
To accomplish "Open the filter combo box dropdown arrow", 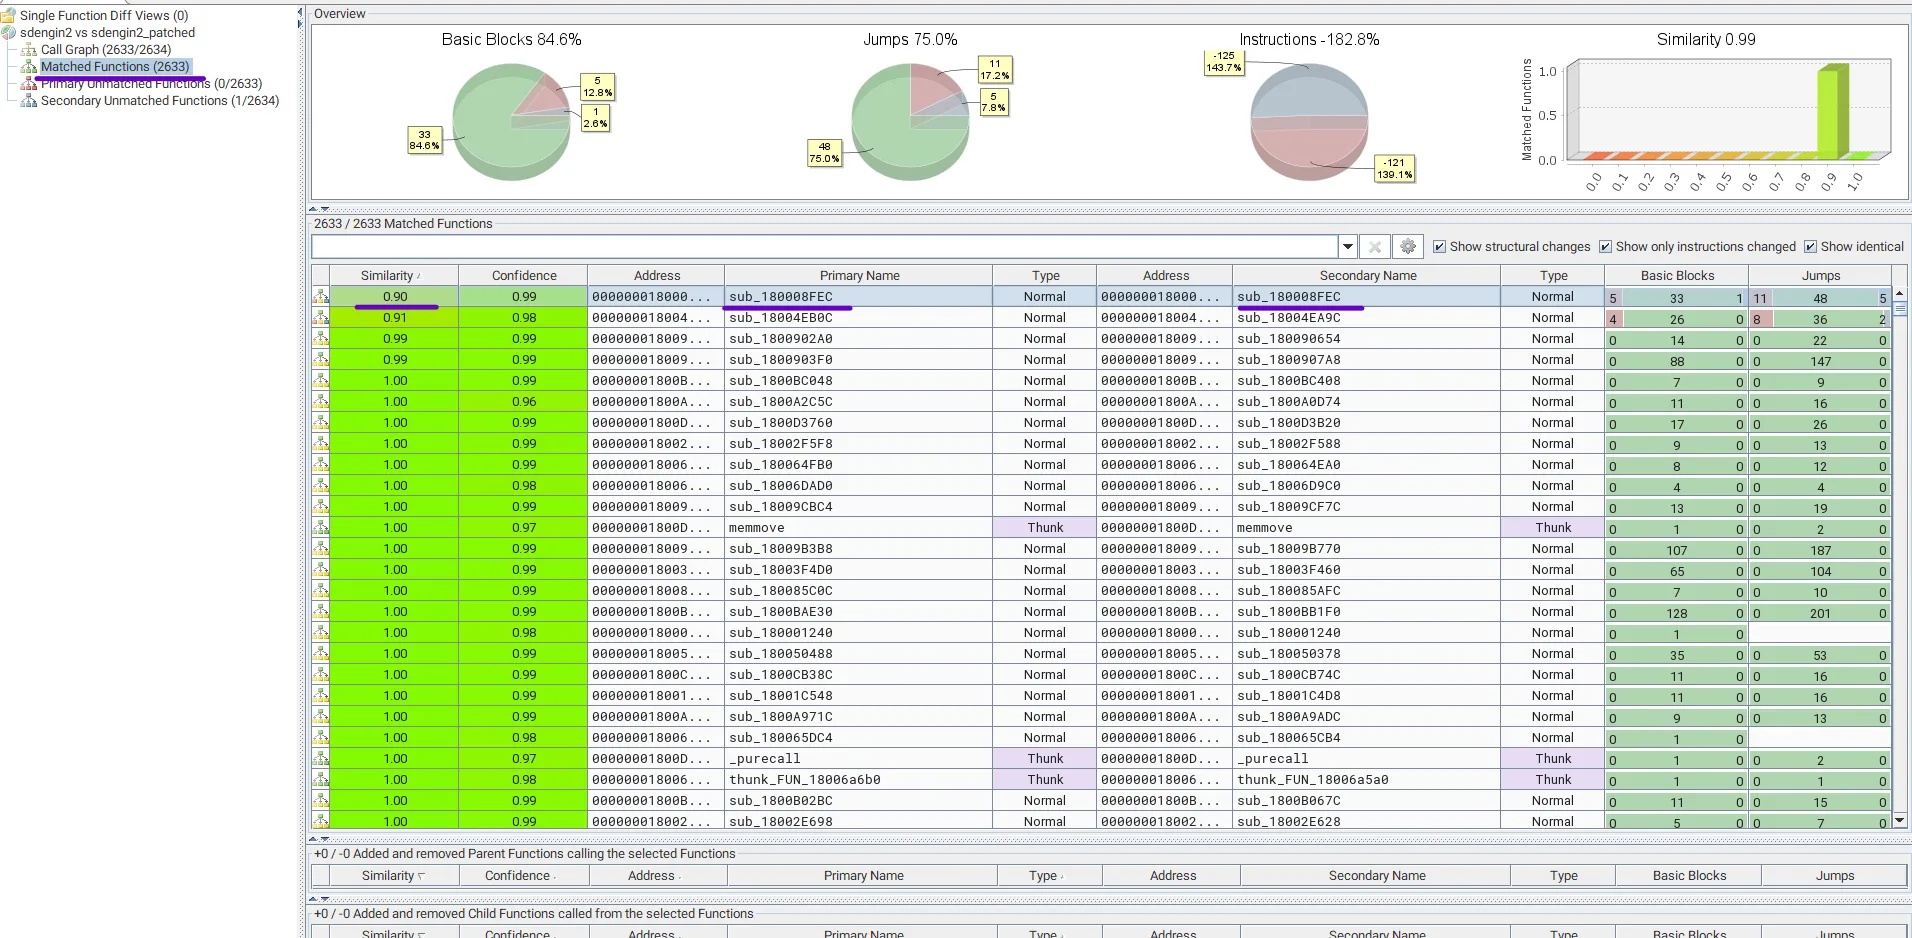I will 1348,247.
